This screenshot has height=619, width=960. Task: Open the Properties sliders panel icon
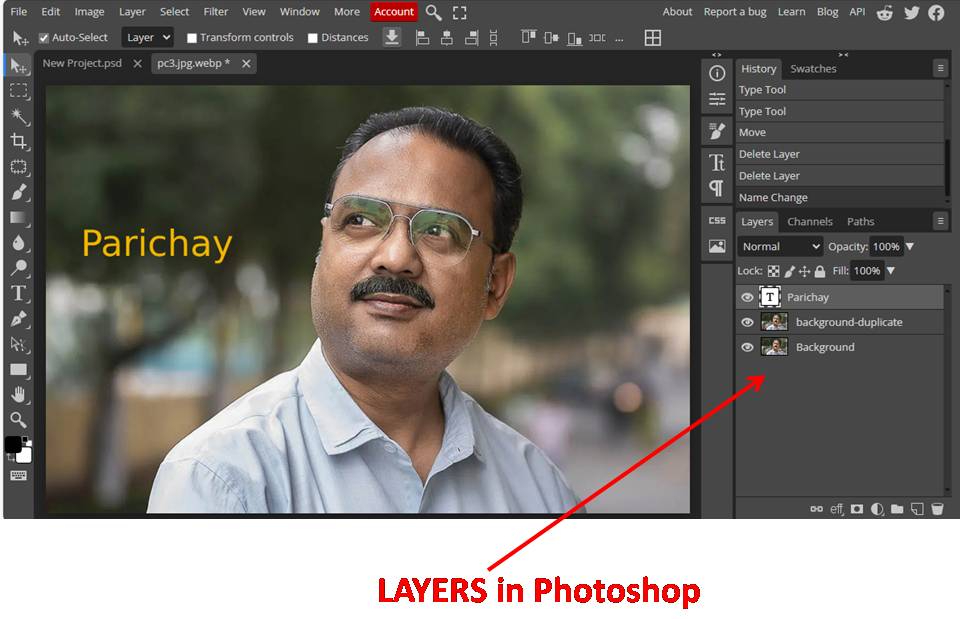coord(717,99)
